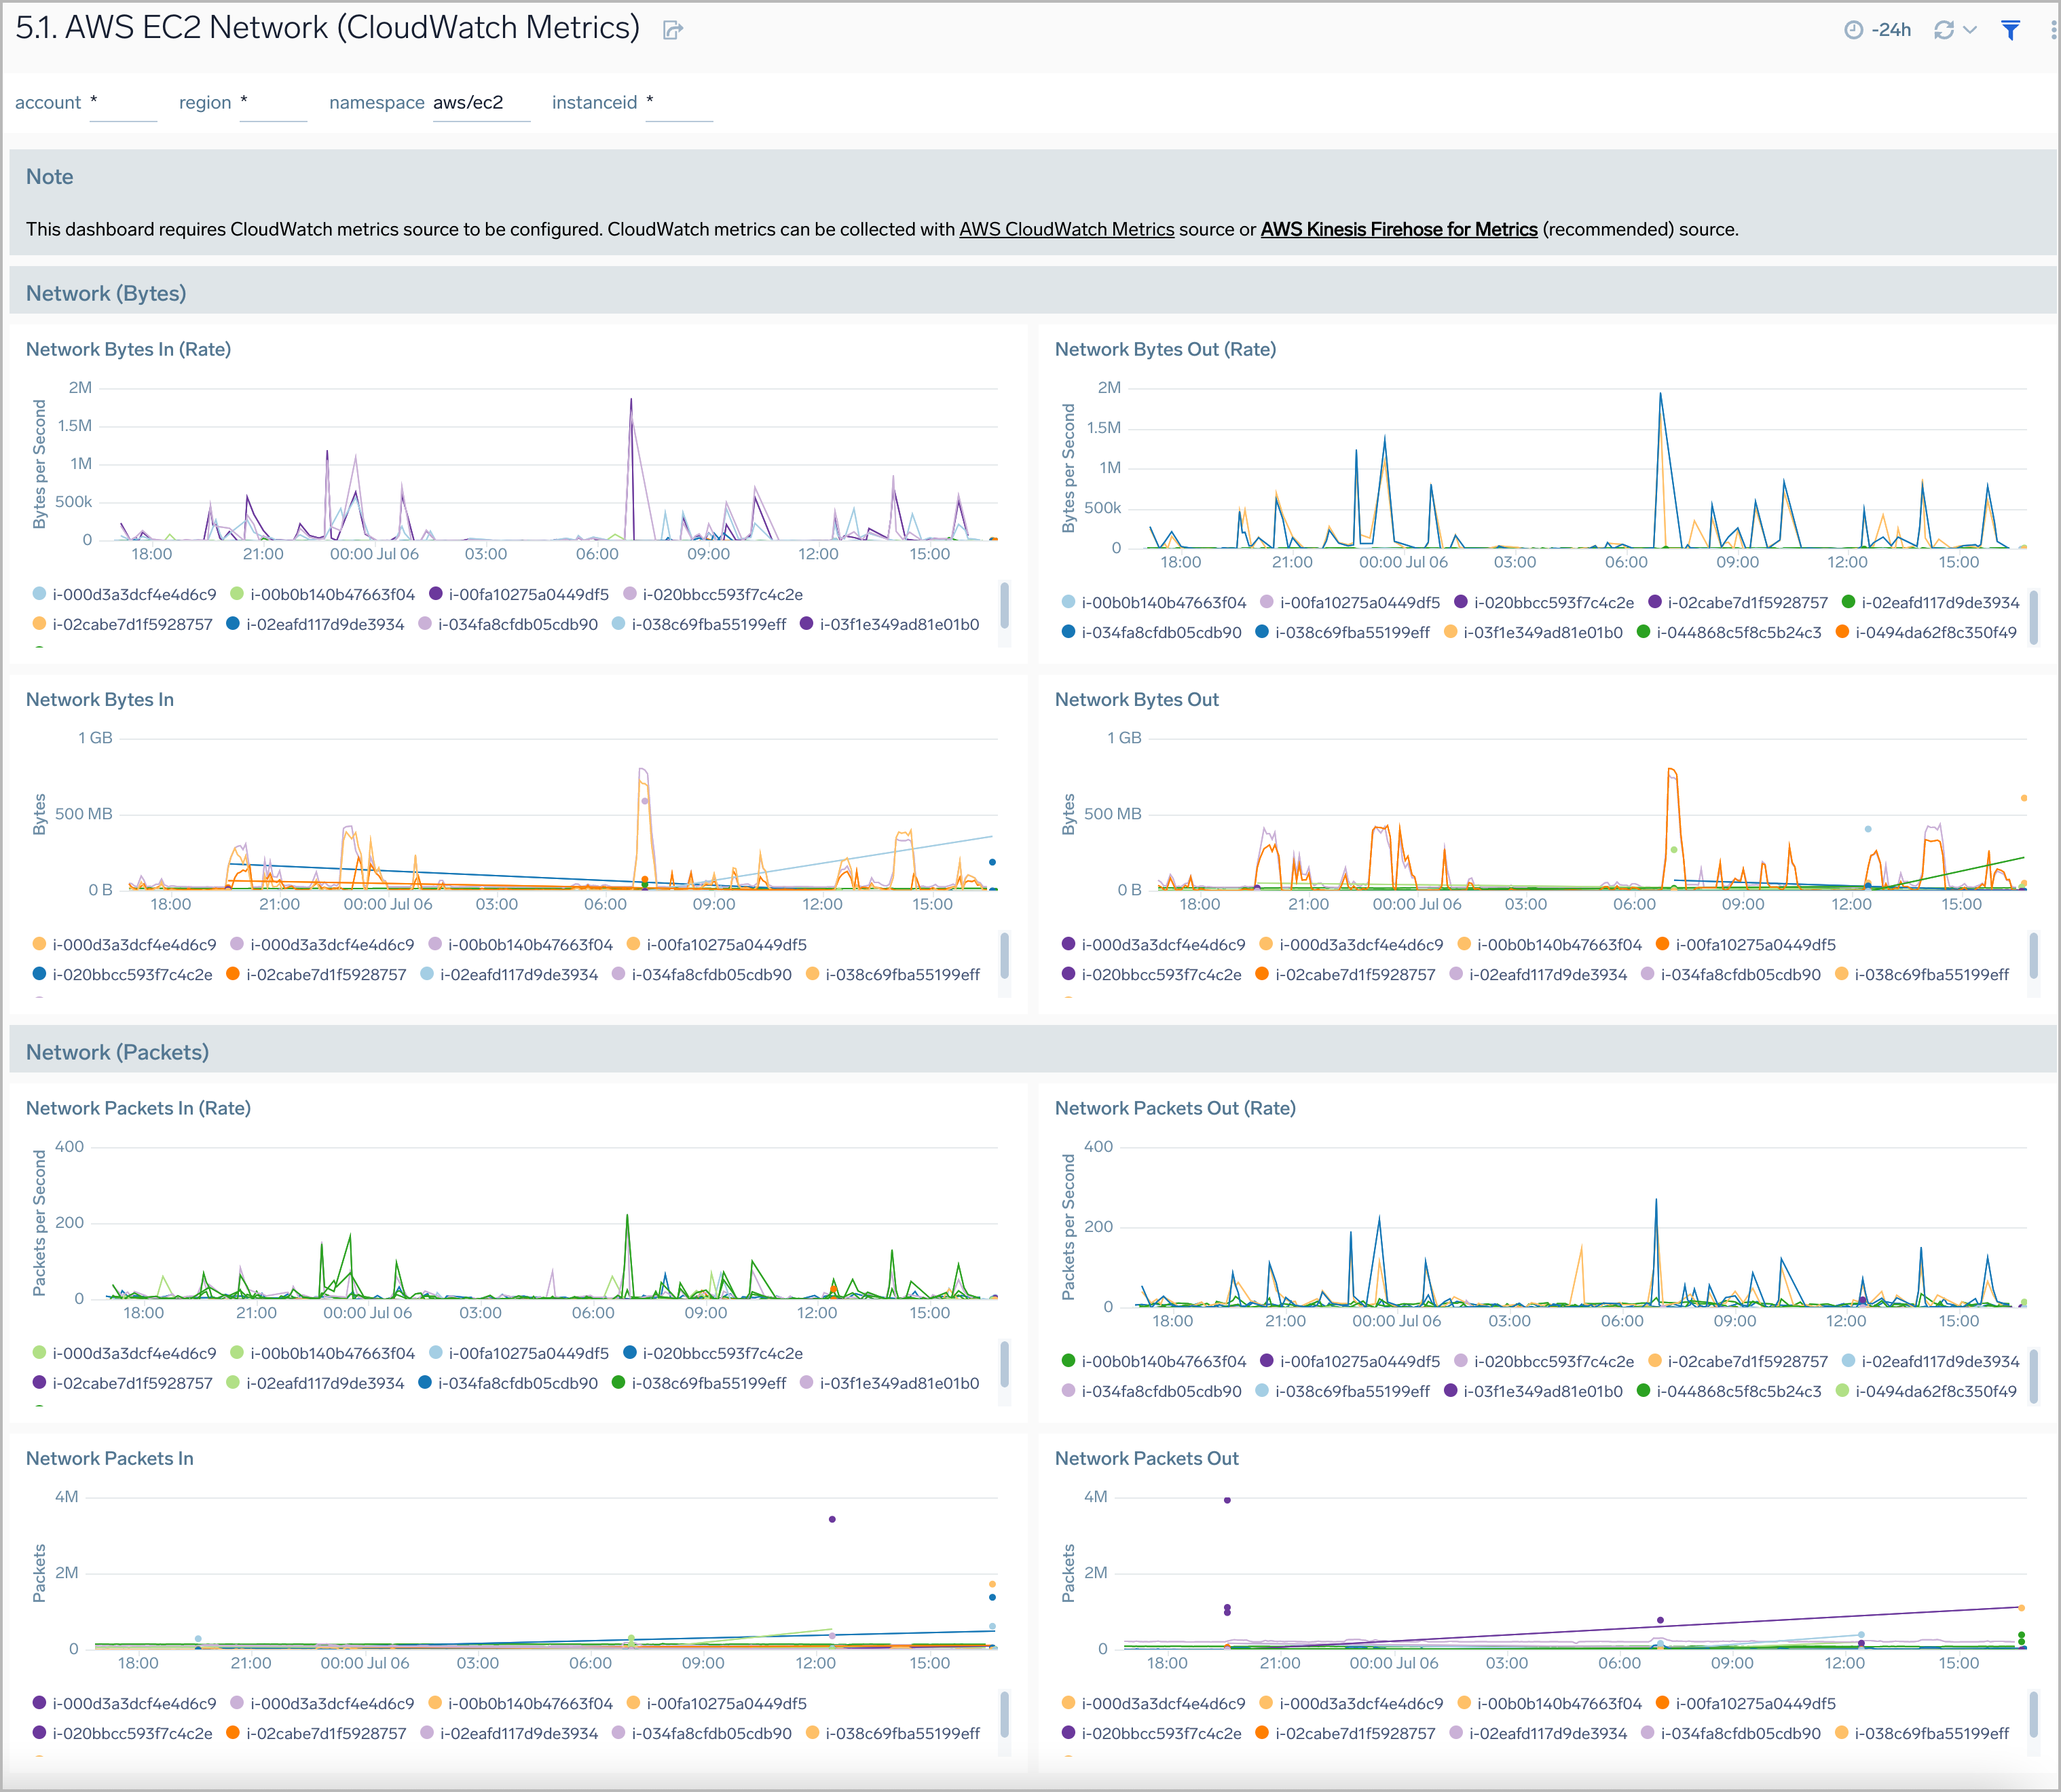Toggle i-03f1e349ad81e01b0 in Bytes In (Rate) legend

tap(889, 624)
